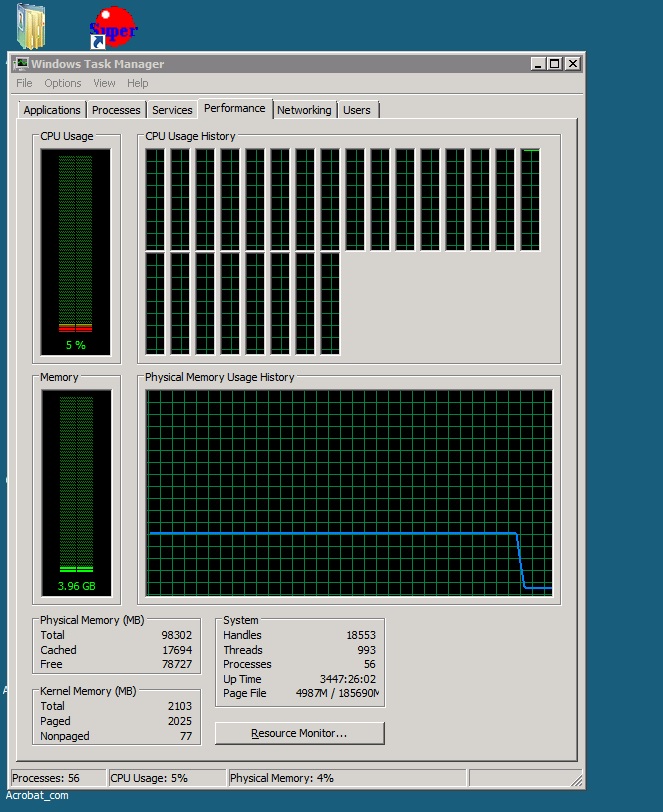
Task: Go to the Services tab
Action: (x=172, y=110)
